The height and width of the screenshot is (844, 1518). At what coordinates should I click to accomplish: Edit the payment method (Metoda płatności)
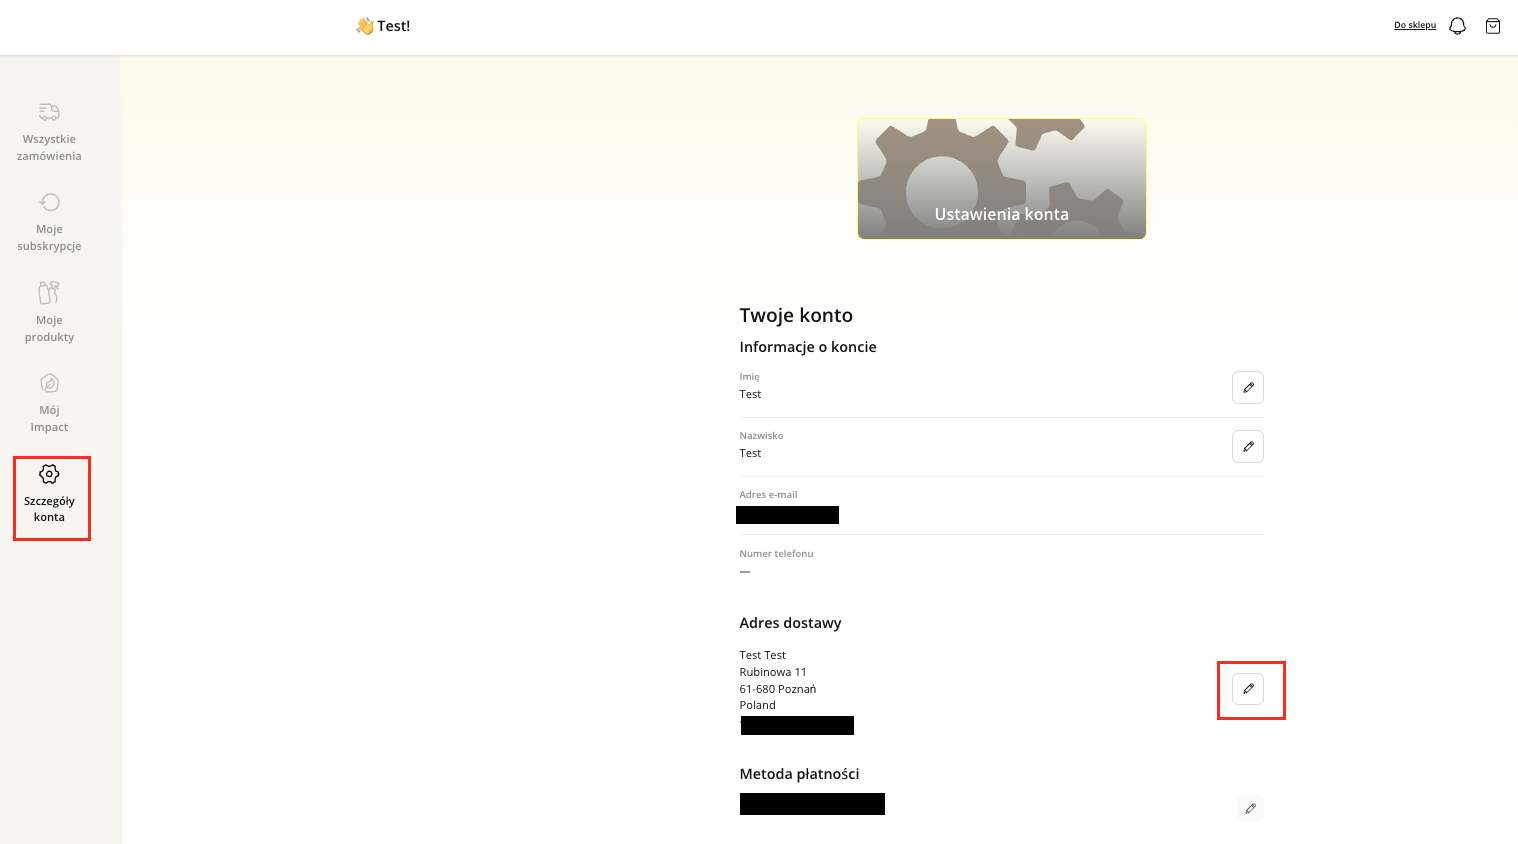(1250, 808)
